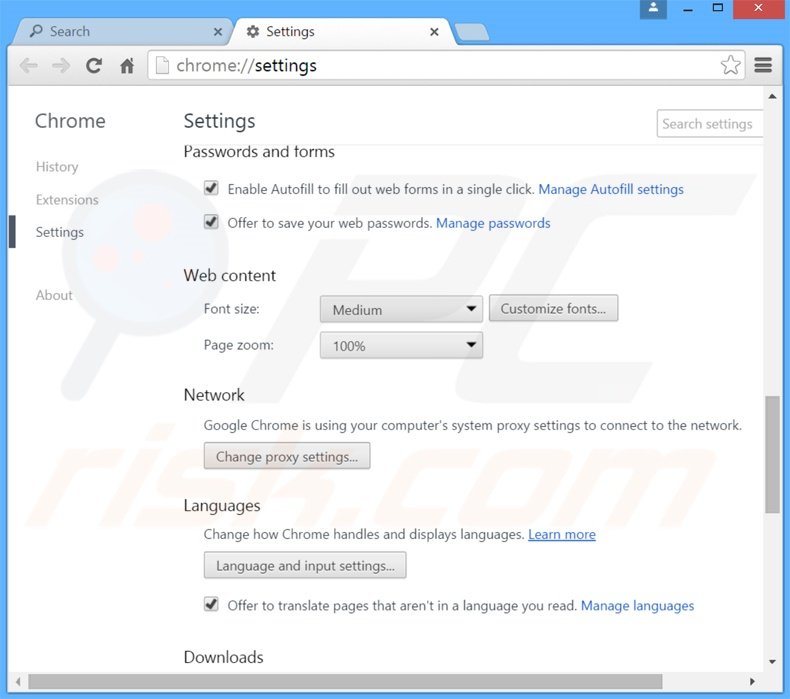Reload the page with refresh icon

pos(94,66)
